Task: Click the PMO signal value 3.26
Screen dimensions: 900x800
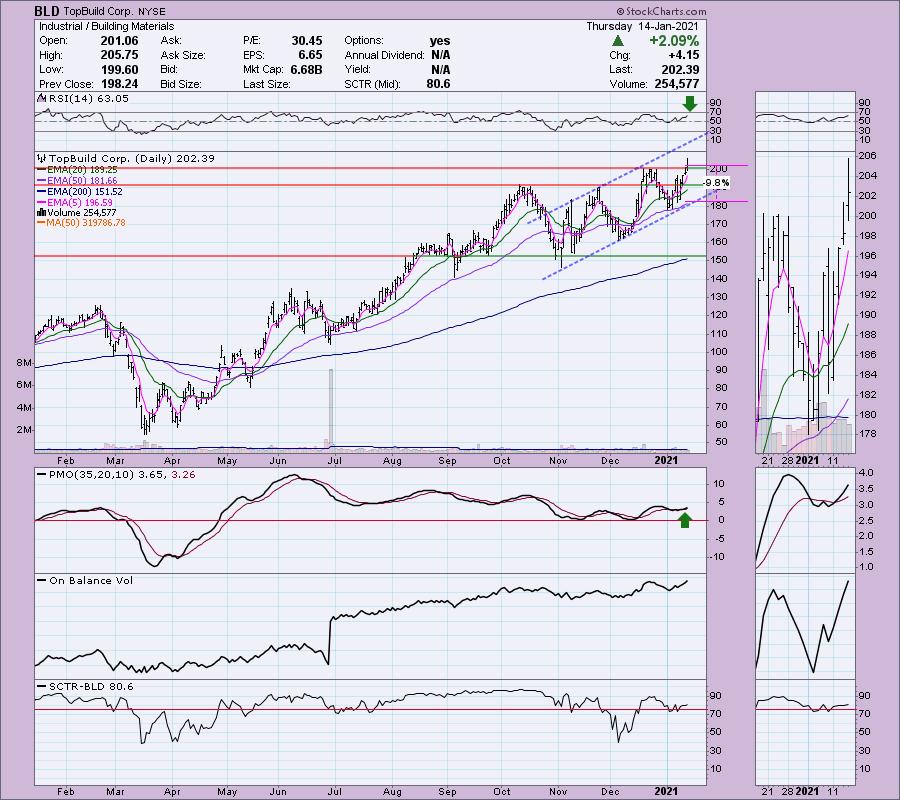Action: [x=183, y=475]
